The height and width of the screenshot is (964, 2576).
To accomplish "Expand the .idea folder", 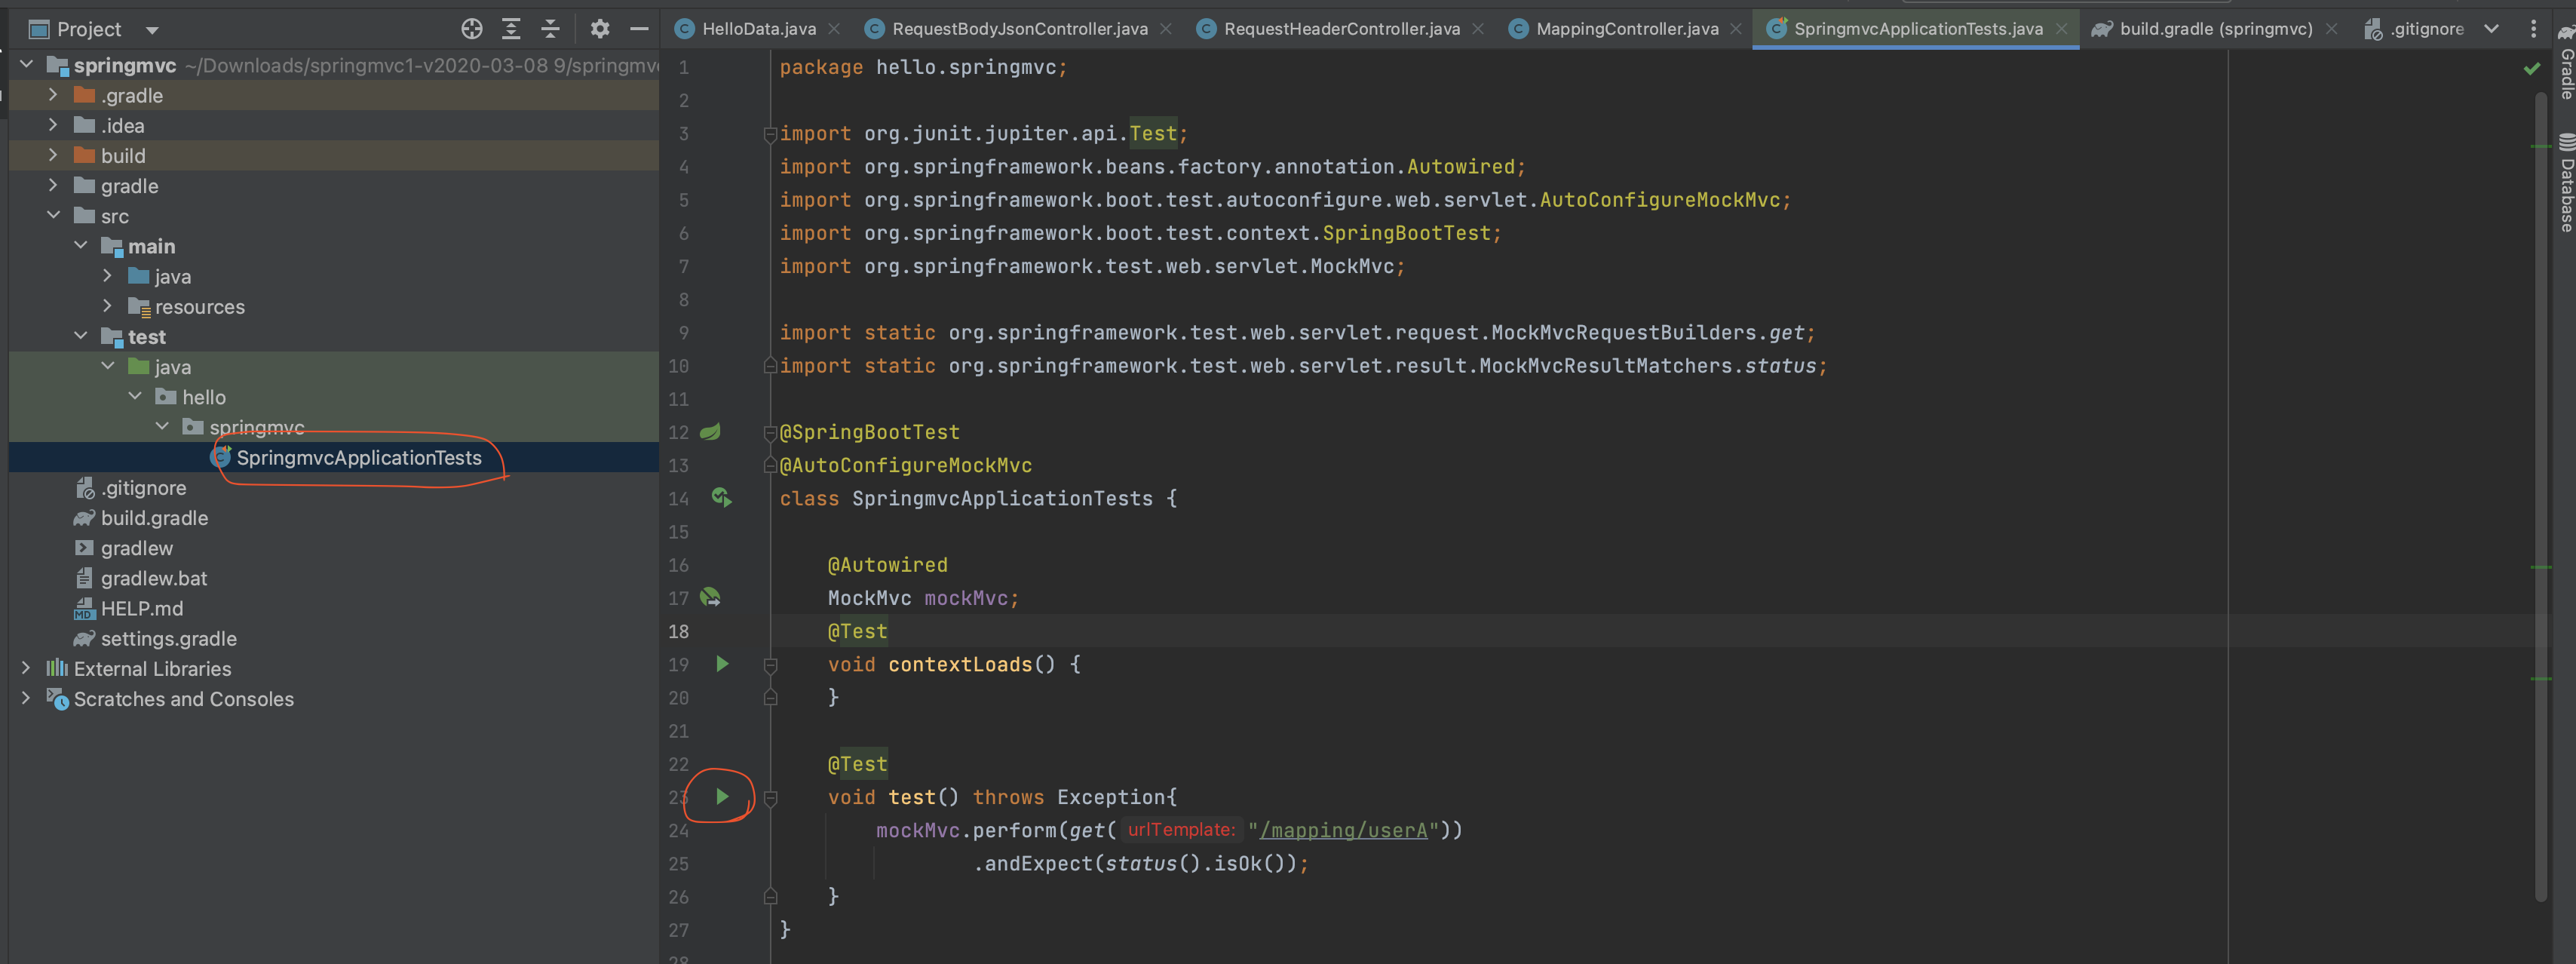I will click(x=54, y=125).
